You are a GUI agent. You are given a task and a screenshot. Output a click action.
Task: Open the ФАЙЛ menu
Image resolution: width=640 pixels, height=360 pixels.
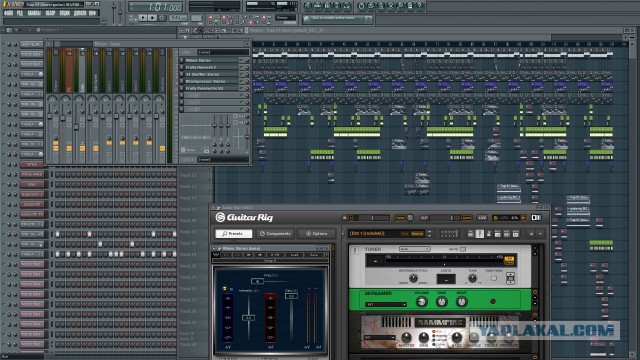click(x=8, y=13)
